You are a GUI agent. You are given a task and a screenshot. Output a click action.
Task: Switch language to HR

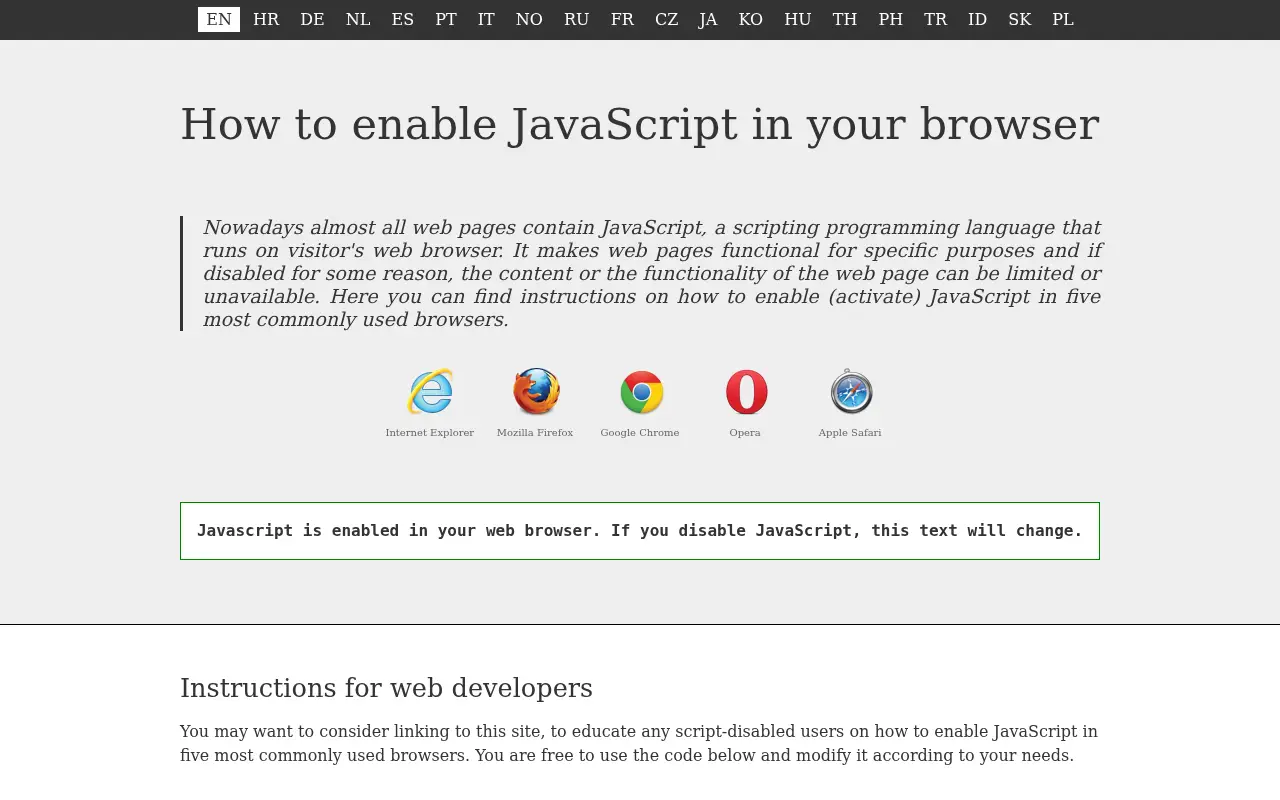click(266, 19)
